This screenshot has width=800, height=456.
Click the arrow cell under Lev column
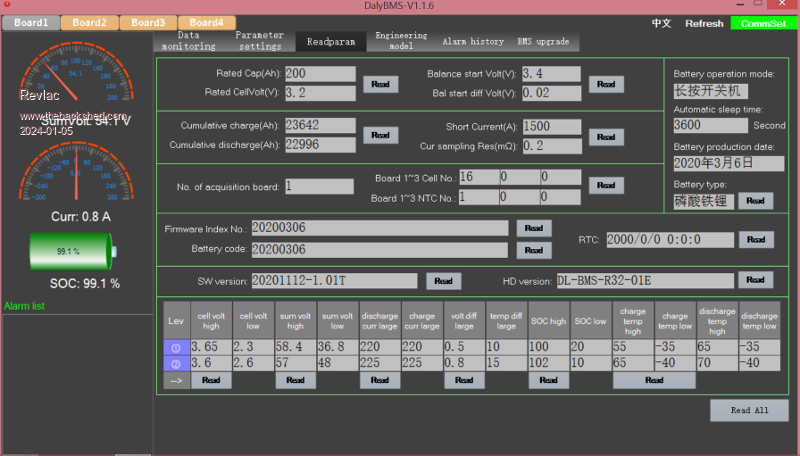click(x=176, y=380)
